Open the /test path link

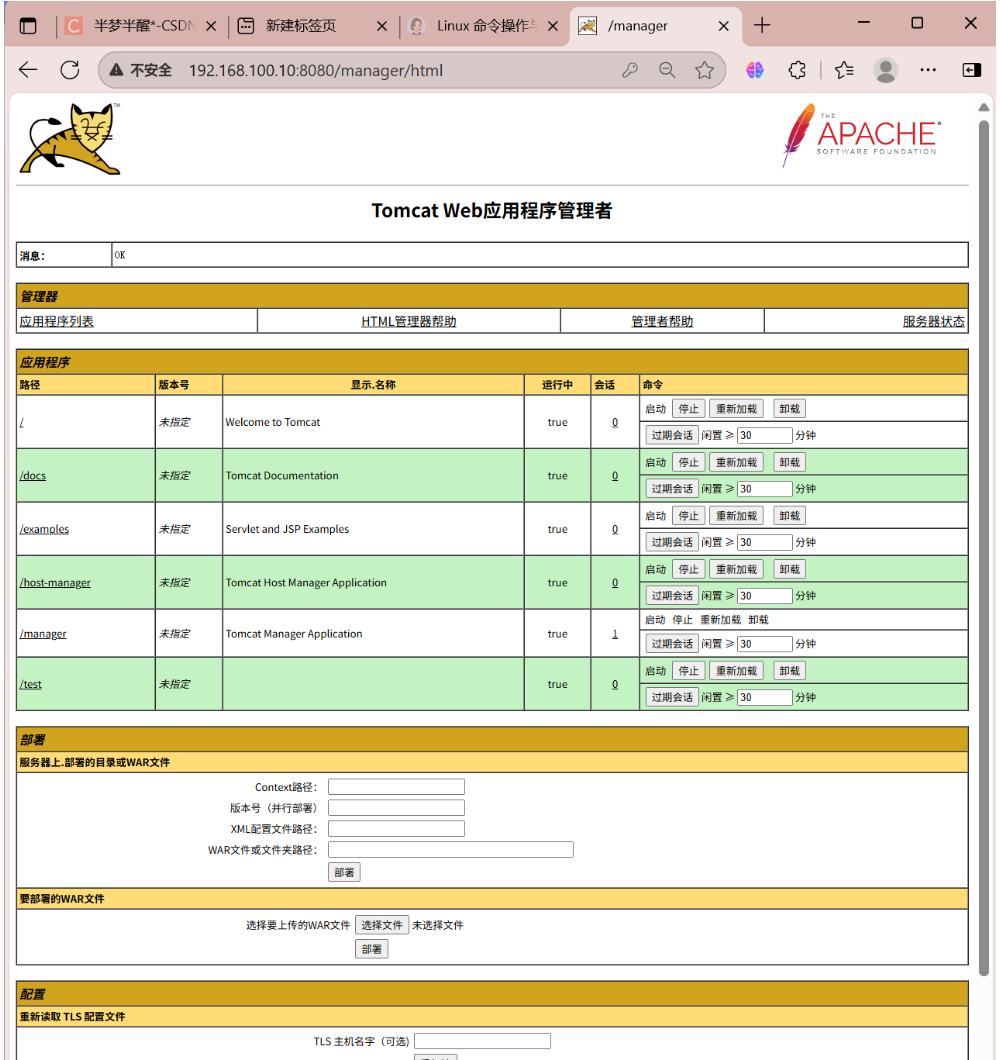[x=30, y=684]
